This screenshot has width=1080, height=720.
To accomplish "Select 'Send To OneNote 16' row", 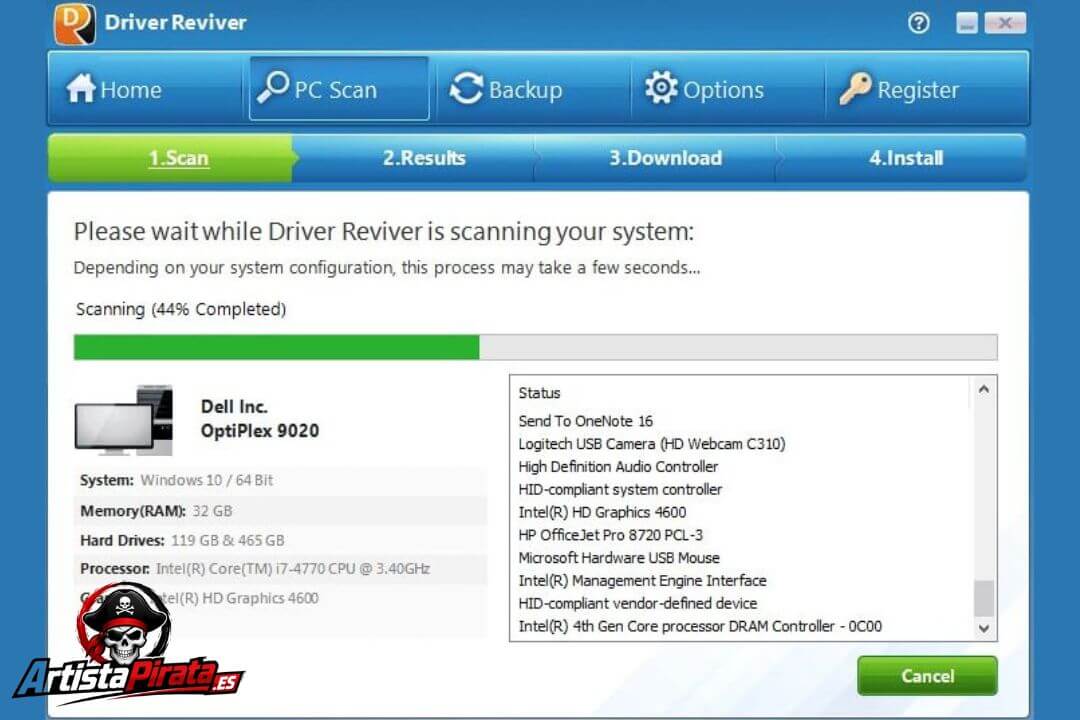I will [585, 421].
